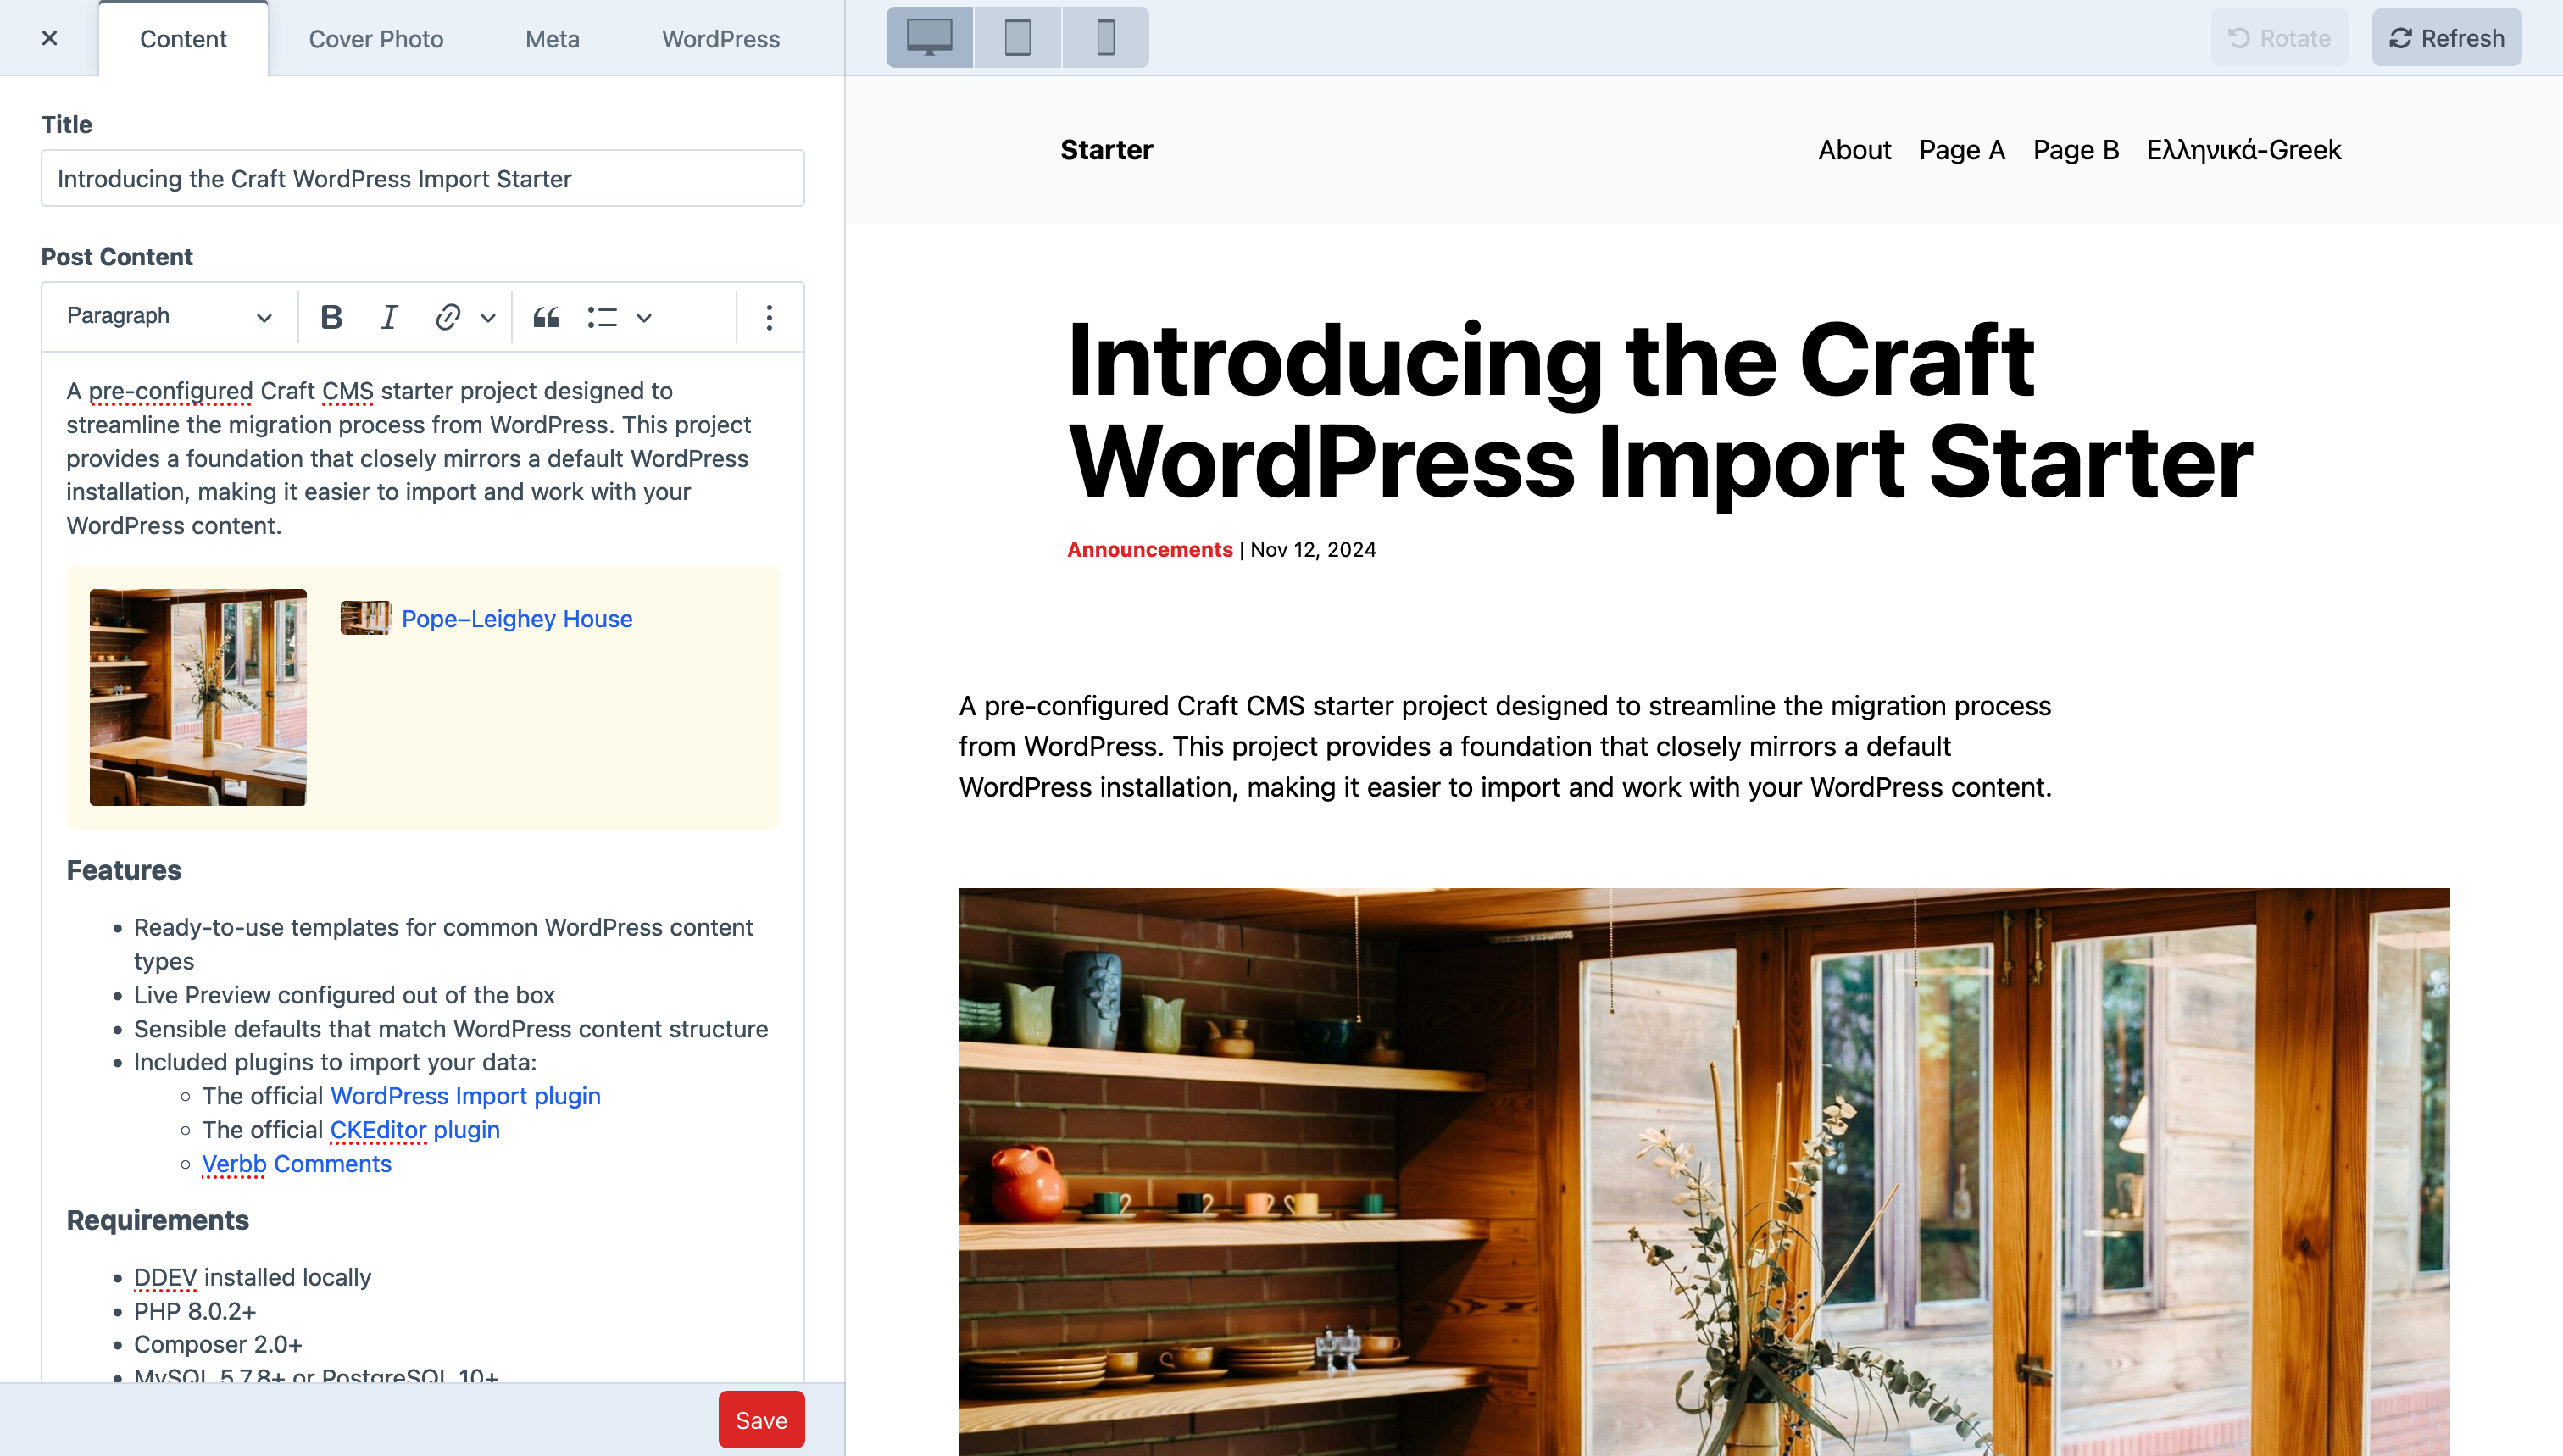Click the small Pope–Leighey House asset icon
2563x1456 pixels.
[365, 618]
